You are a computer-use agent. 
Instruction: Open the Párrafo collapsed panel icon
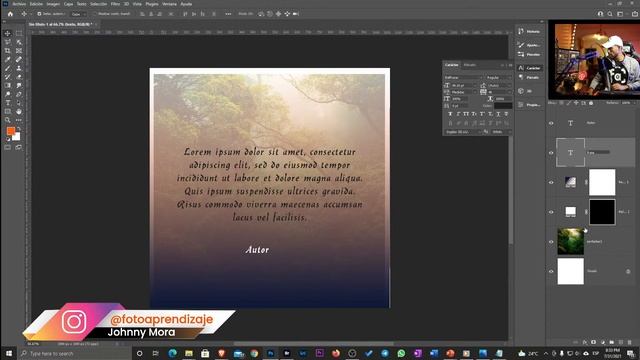coord(529,77)
